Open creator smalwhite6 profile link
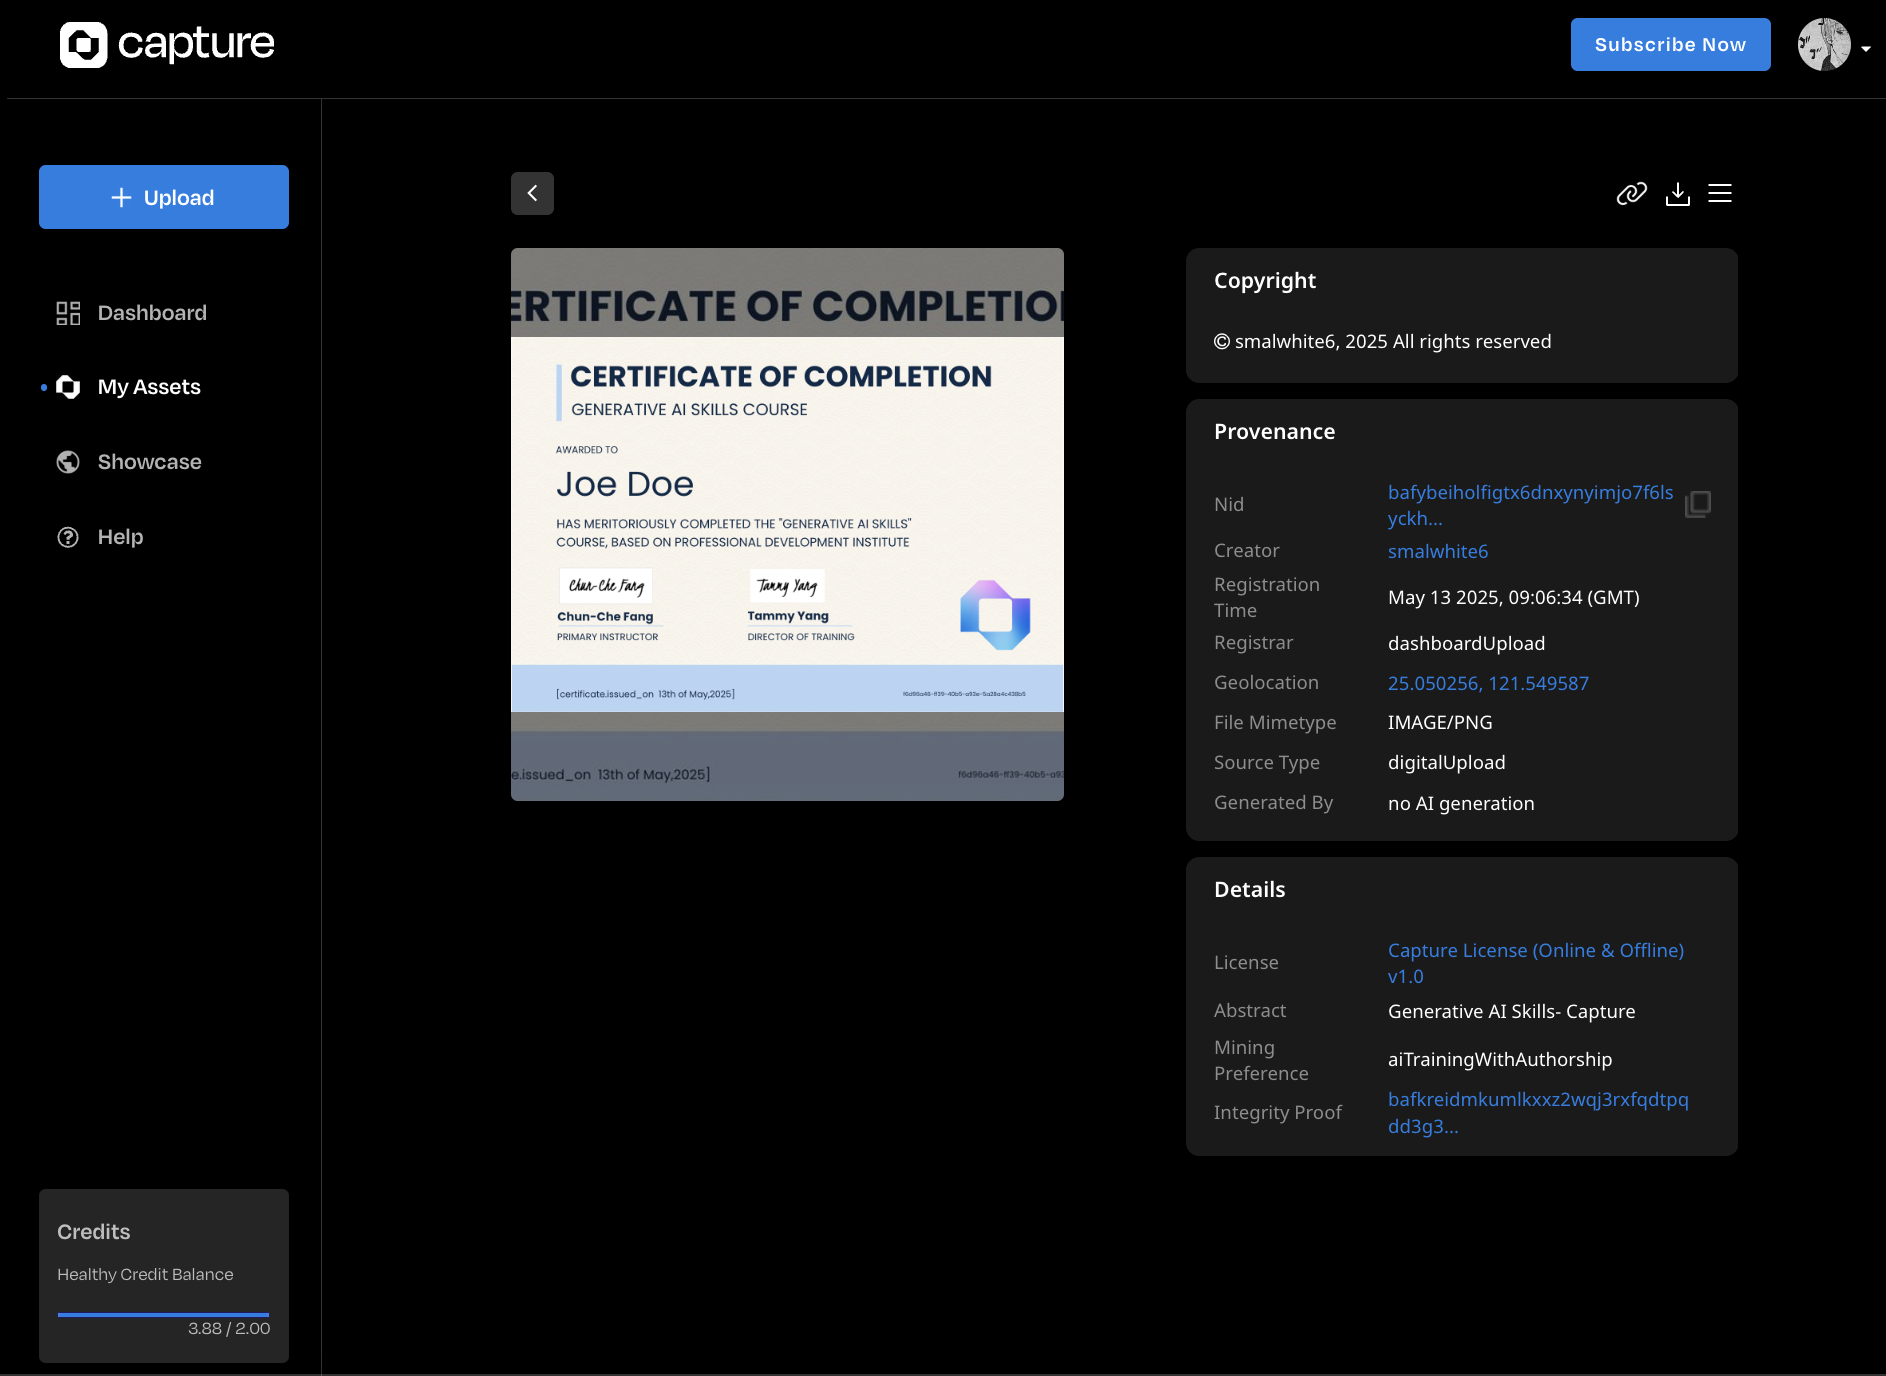 1437,551
